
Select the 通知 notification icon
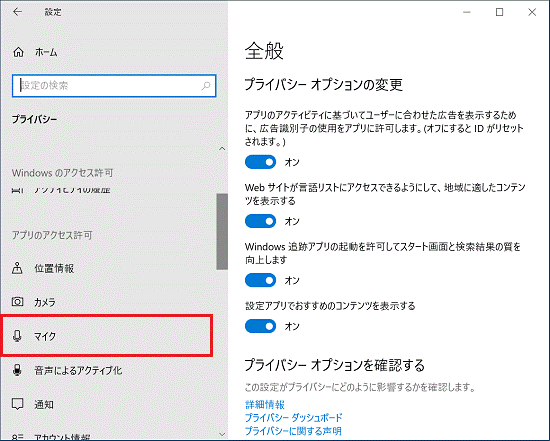click(18, 404)
